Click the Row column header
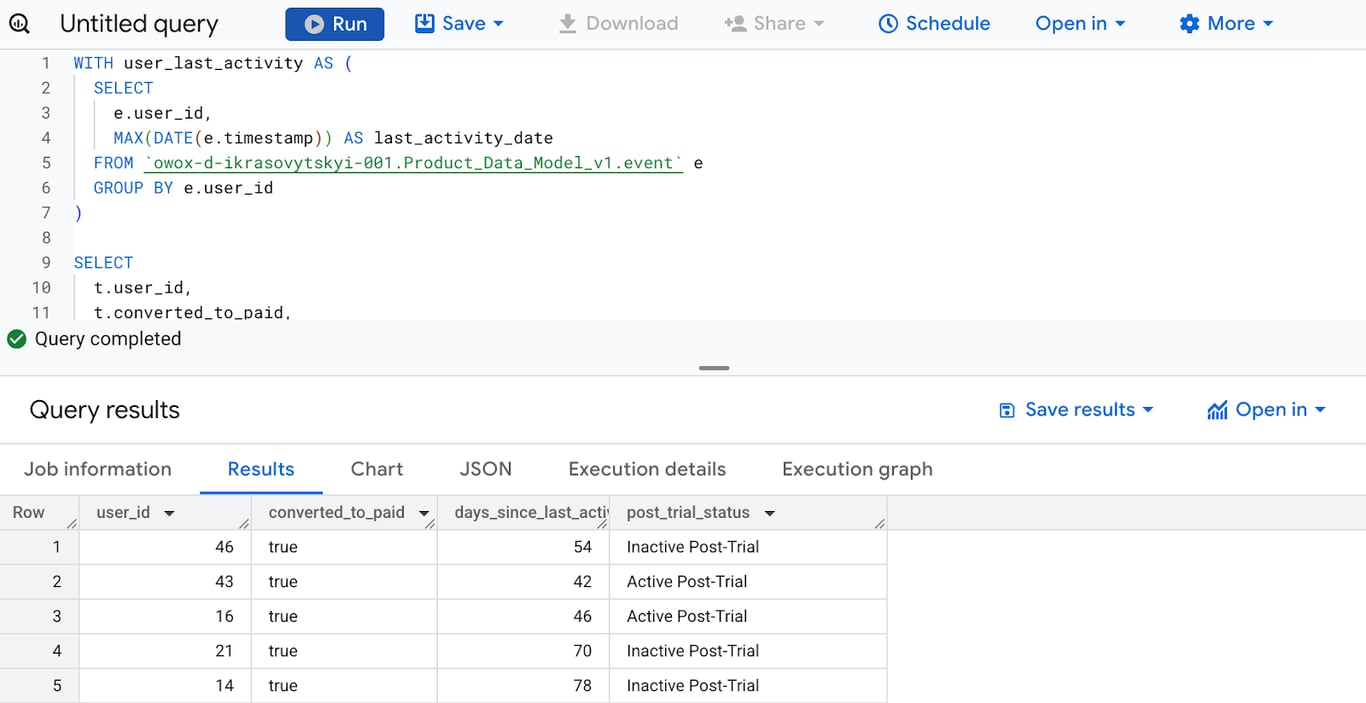1366x703 pixels. point(39,513)
